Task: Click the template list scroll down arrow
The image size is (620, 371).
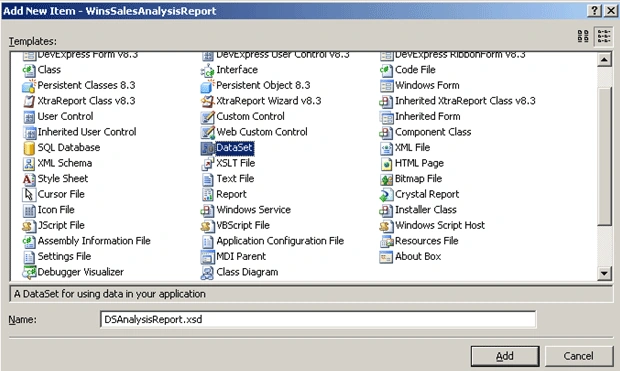Action: 604,273
